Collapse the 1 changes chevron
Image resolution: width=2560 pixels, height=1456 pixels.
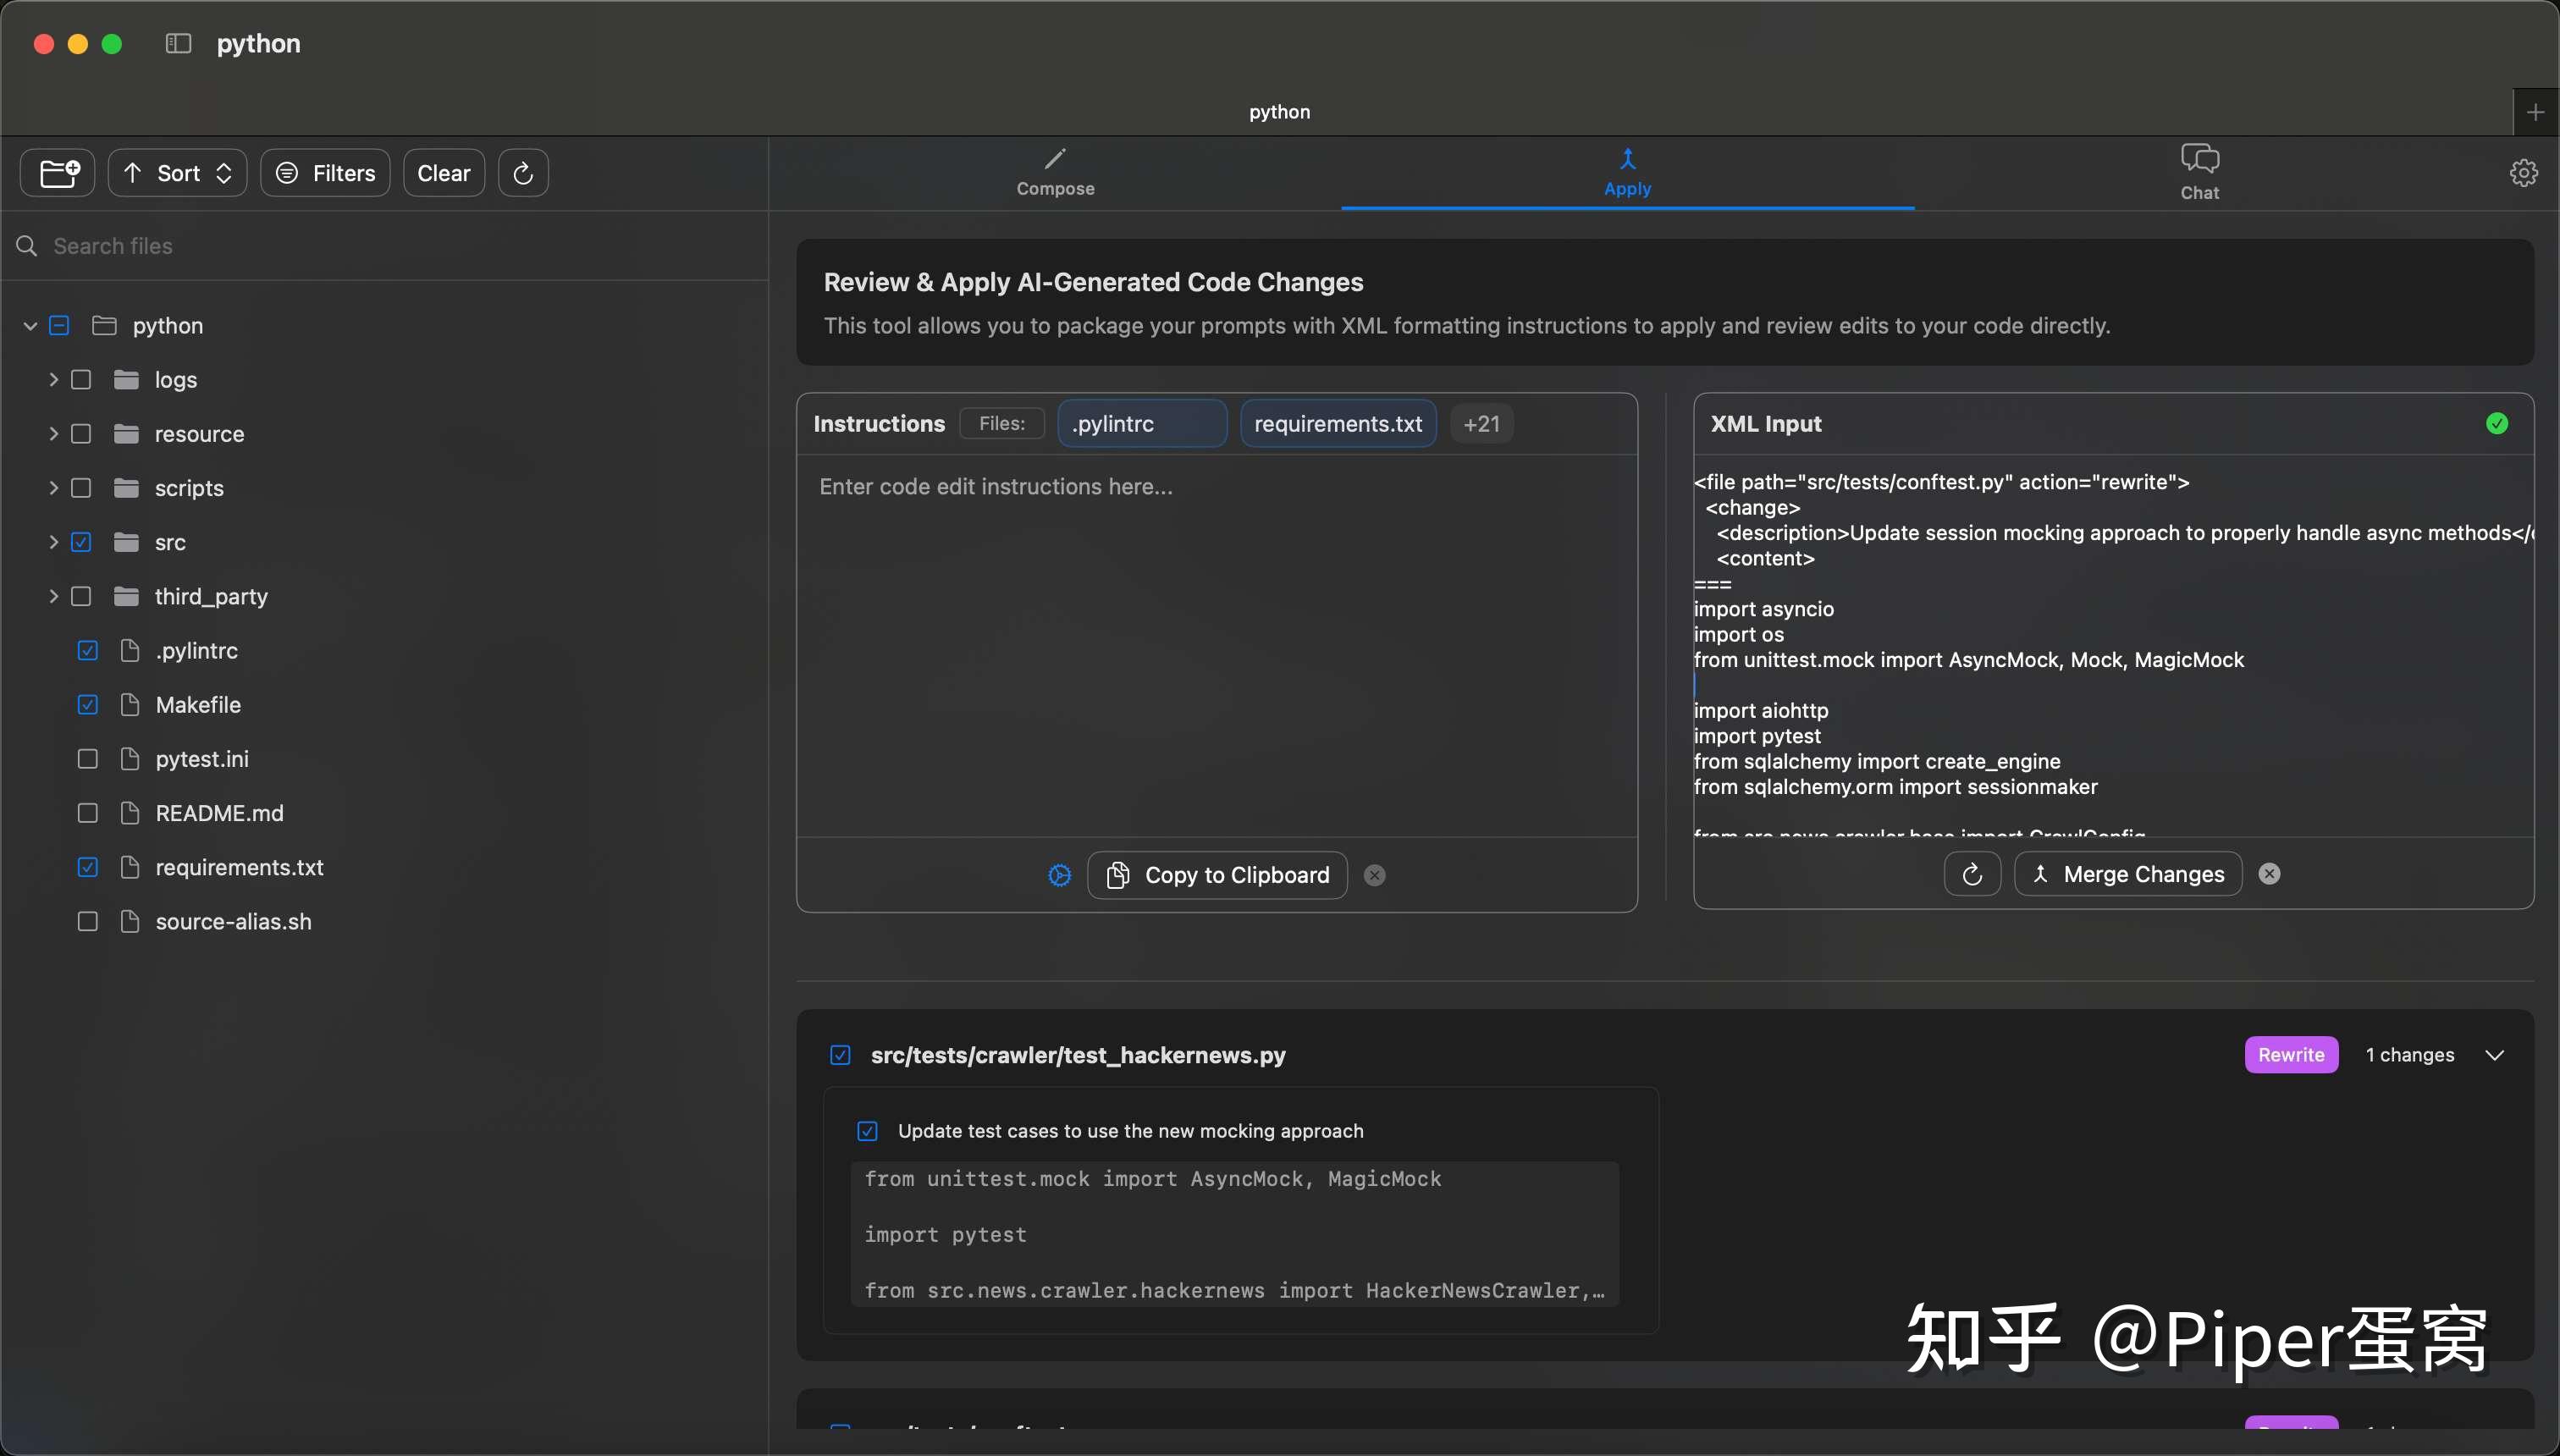[x=2494, y=1055]
